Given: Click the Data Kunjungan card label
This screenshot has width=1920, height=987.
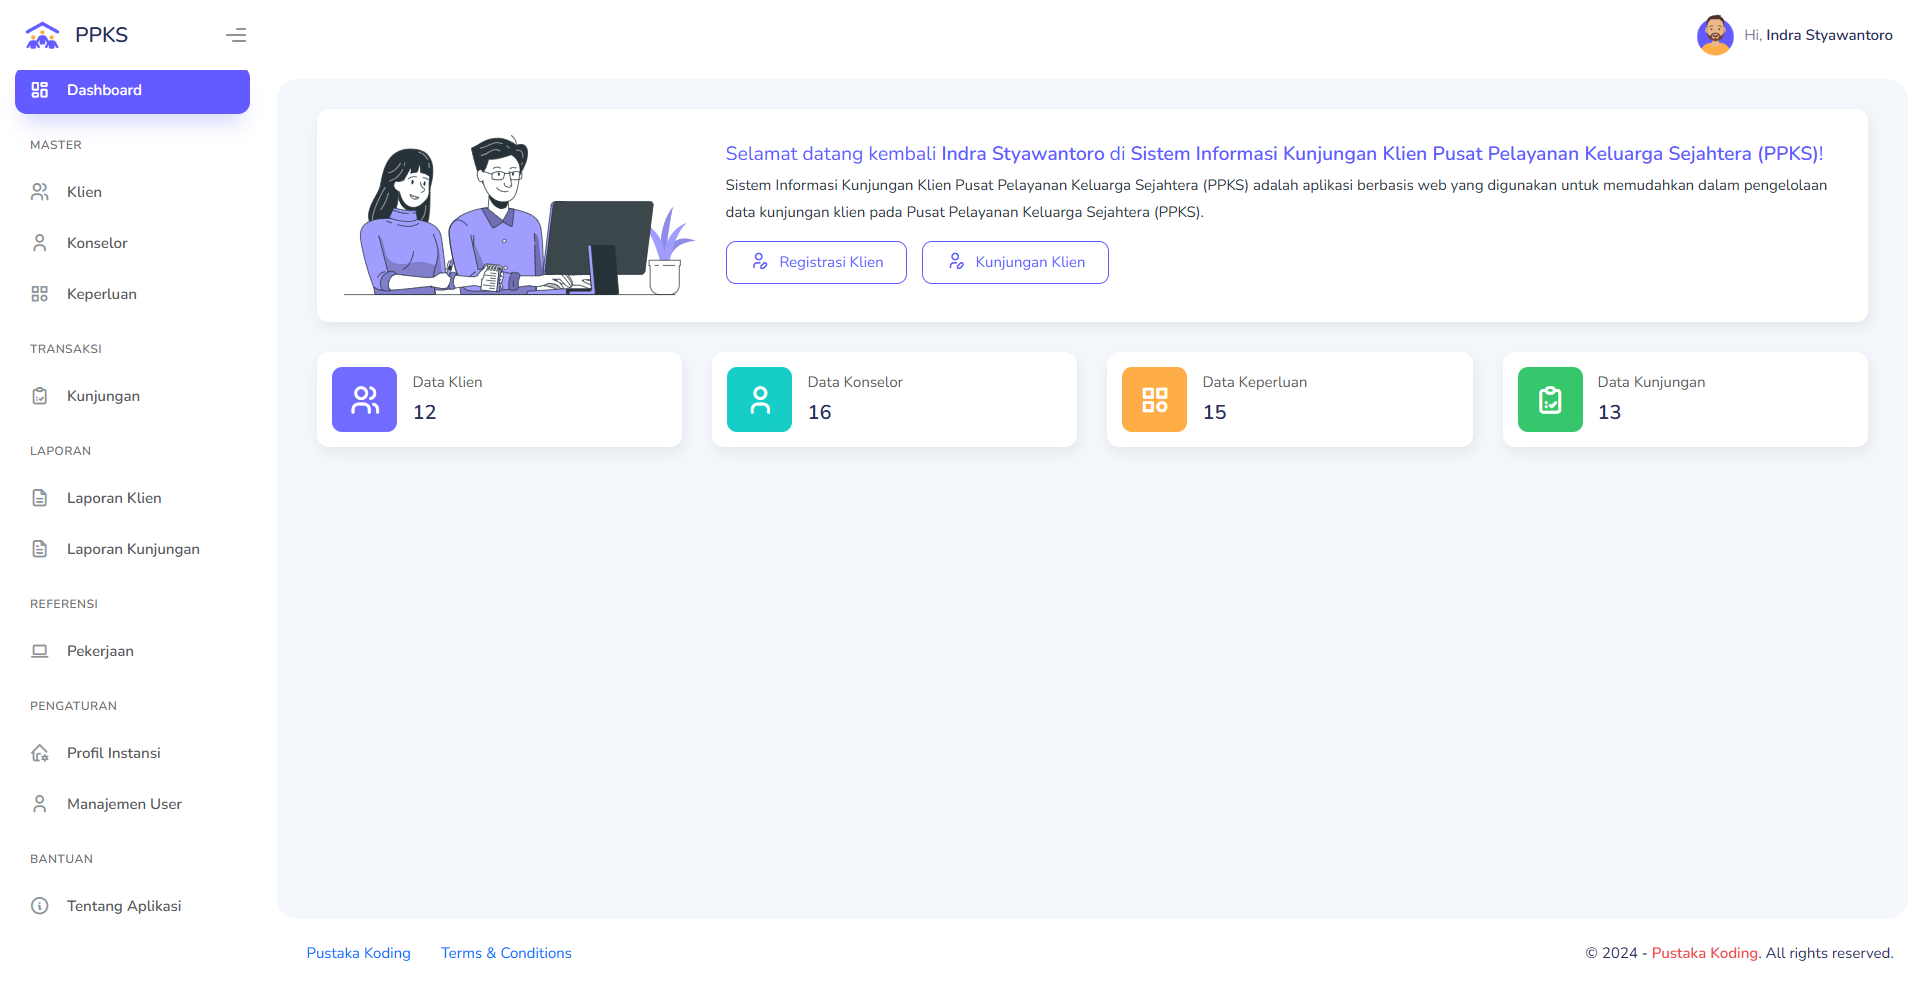Looking at the screenshot, I should coord(1652,382).
